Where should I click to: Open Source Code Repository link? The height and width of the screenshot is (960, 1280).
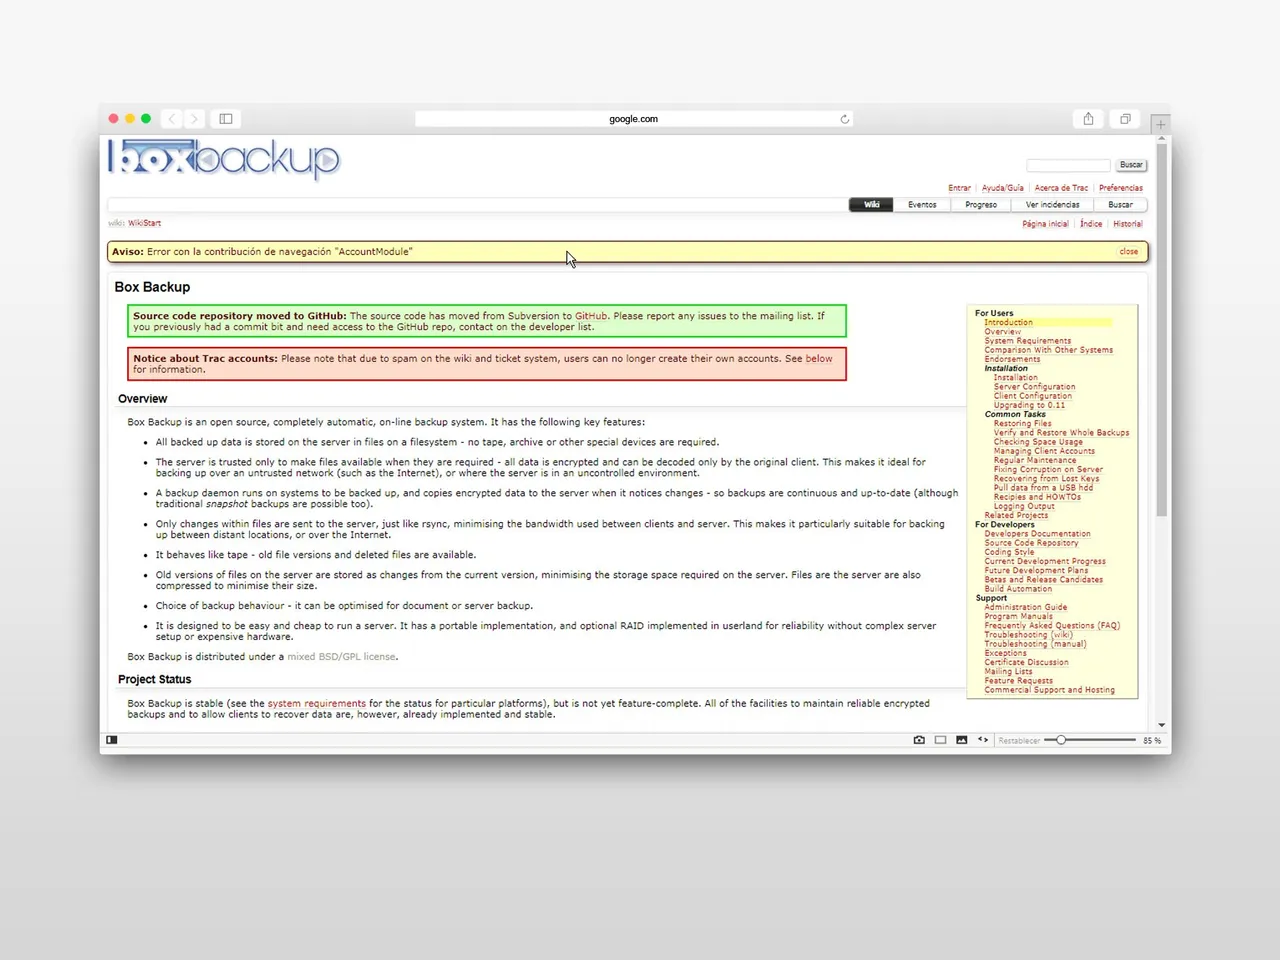coord(1031,543)
